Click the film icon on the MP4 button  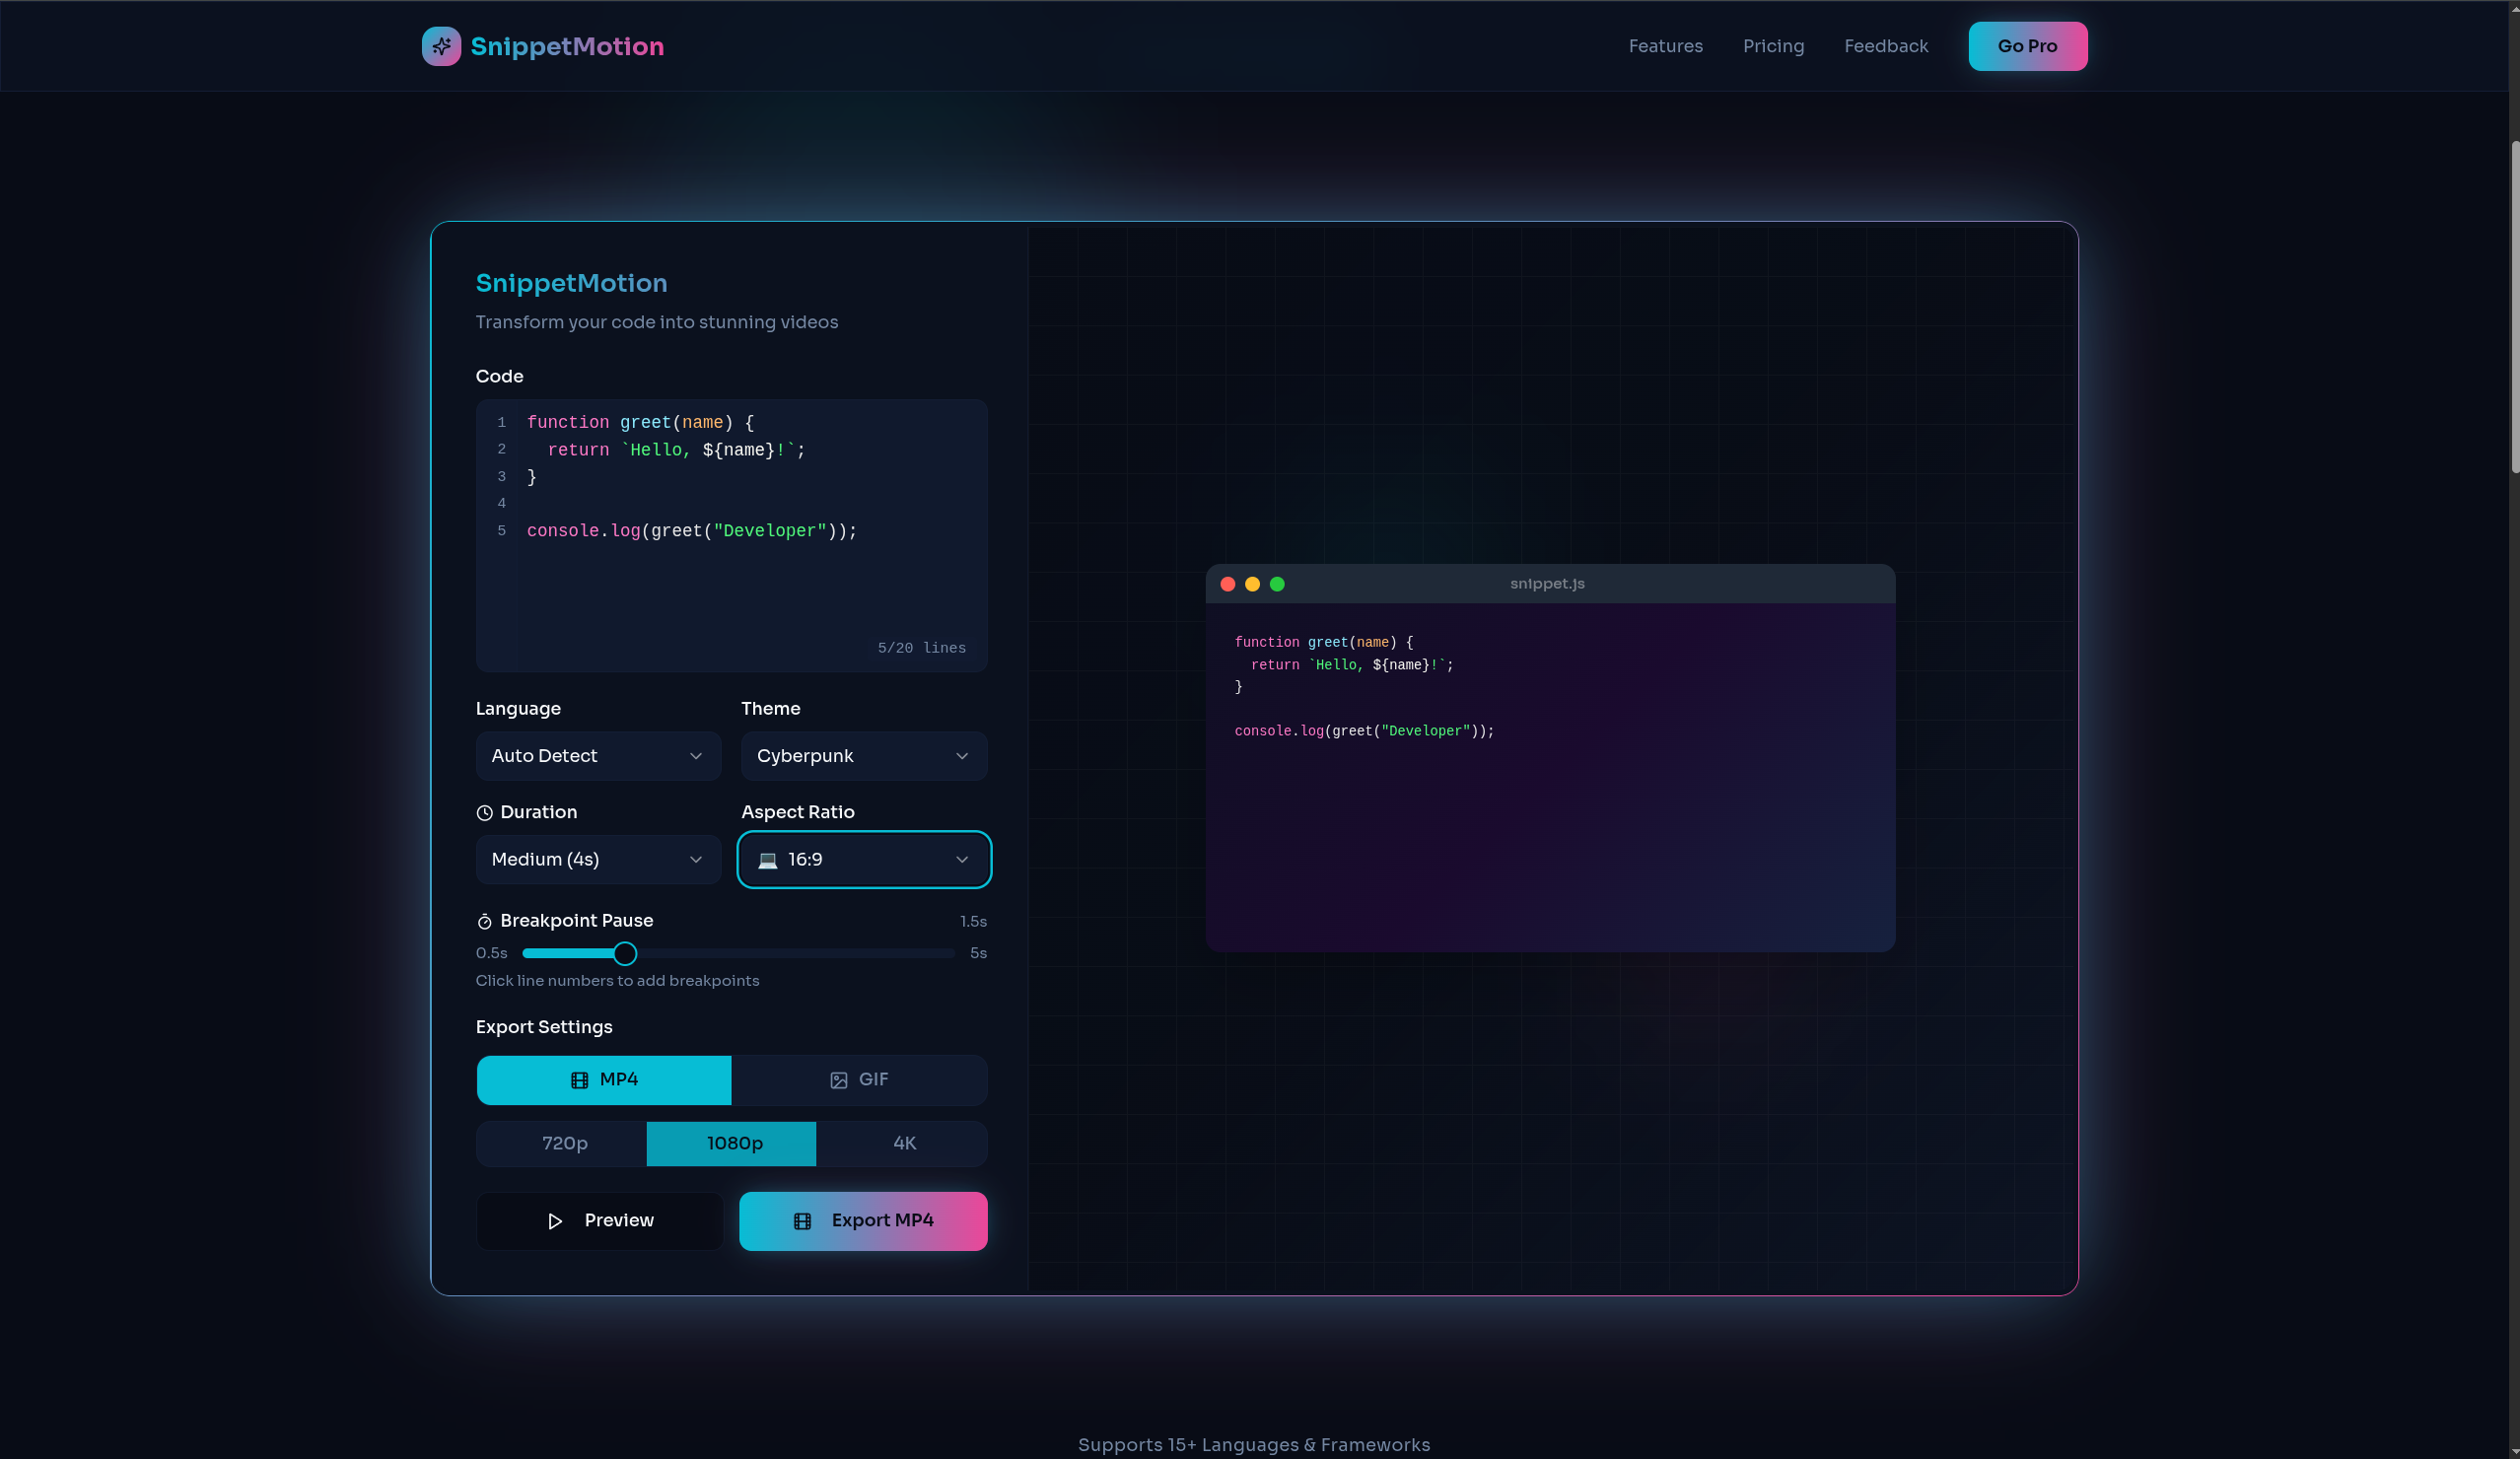coord(580,1080)
